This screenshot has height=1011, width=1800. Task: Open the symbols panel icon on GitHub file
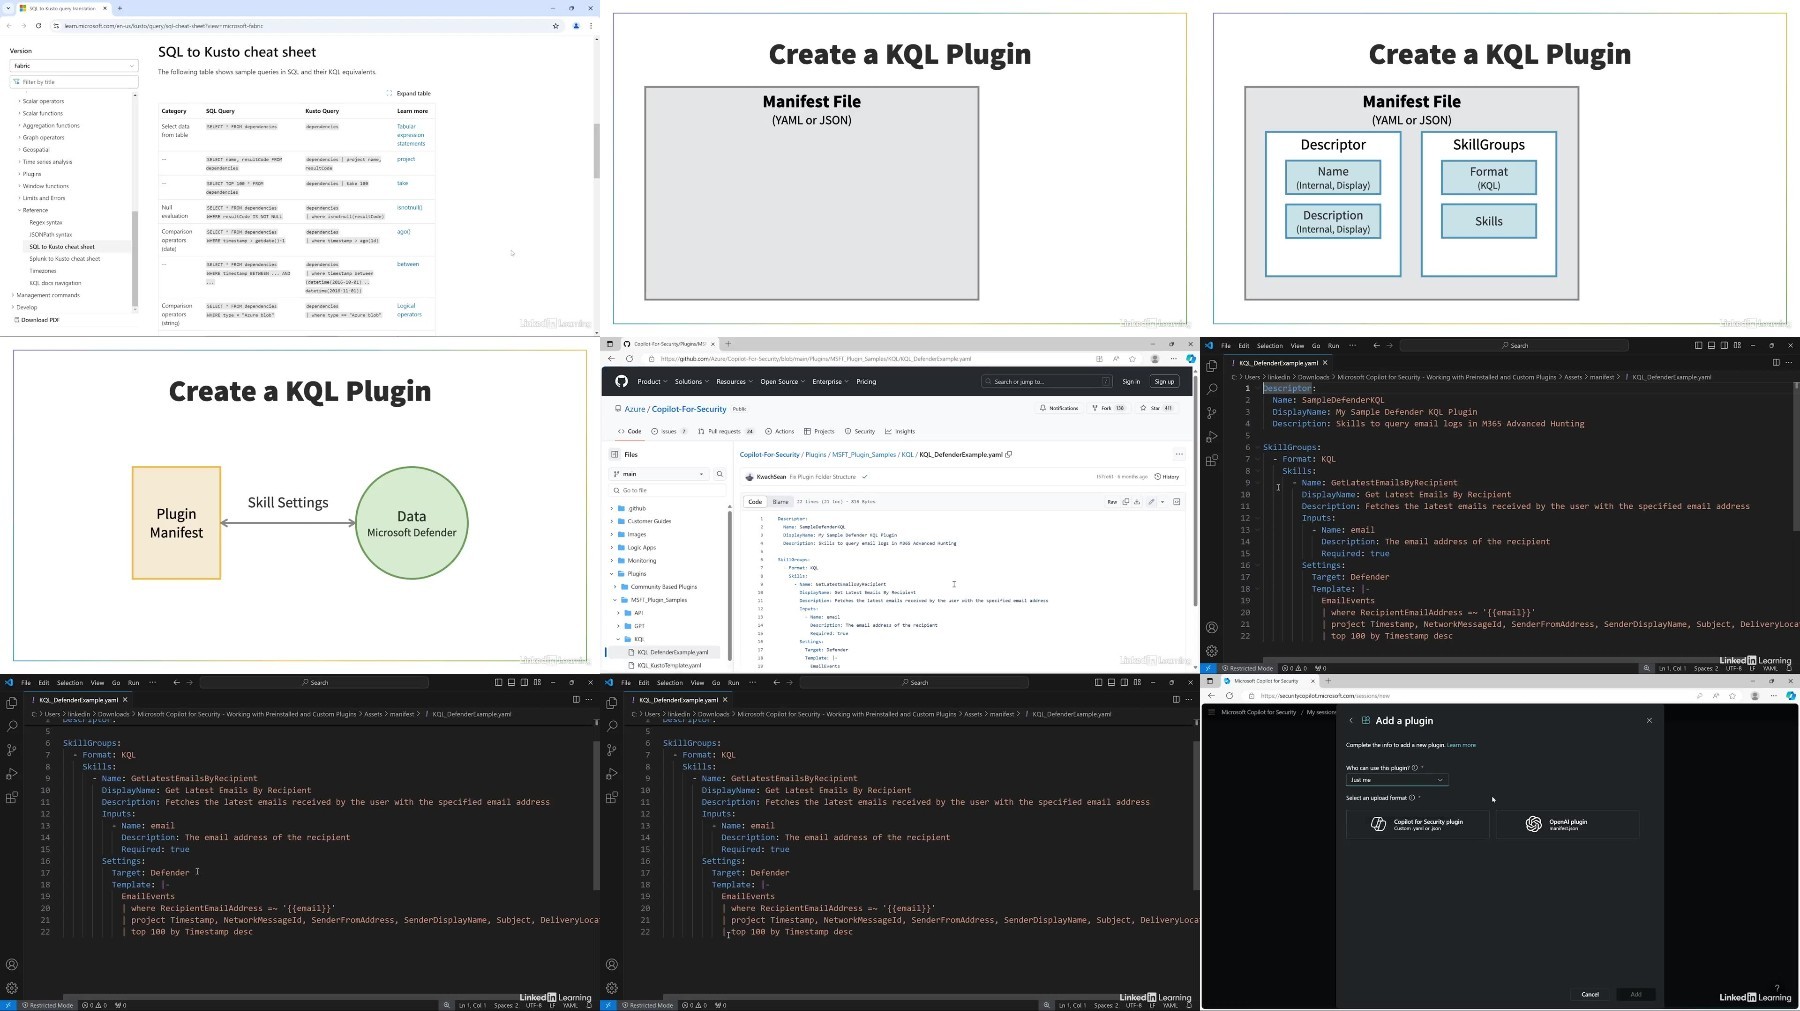[x=1176, y=502]
